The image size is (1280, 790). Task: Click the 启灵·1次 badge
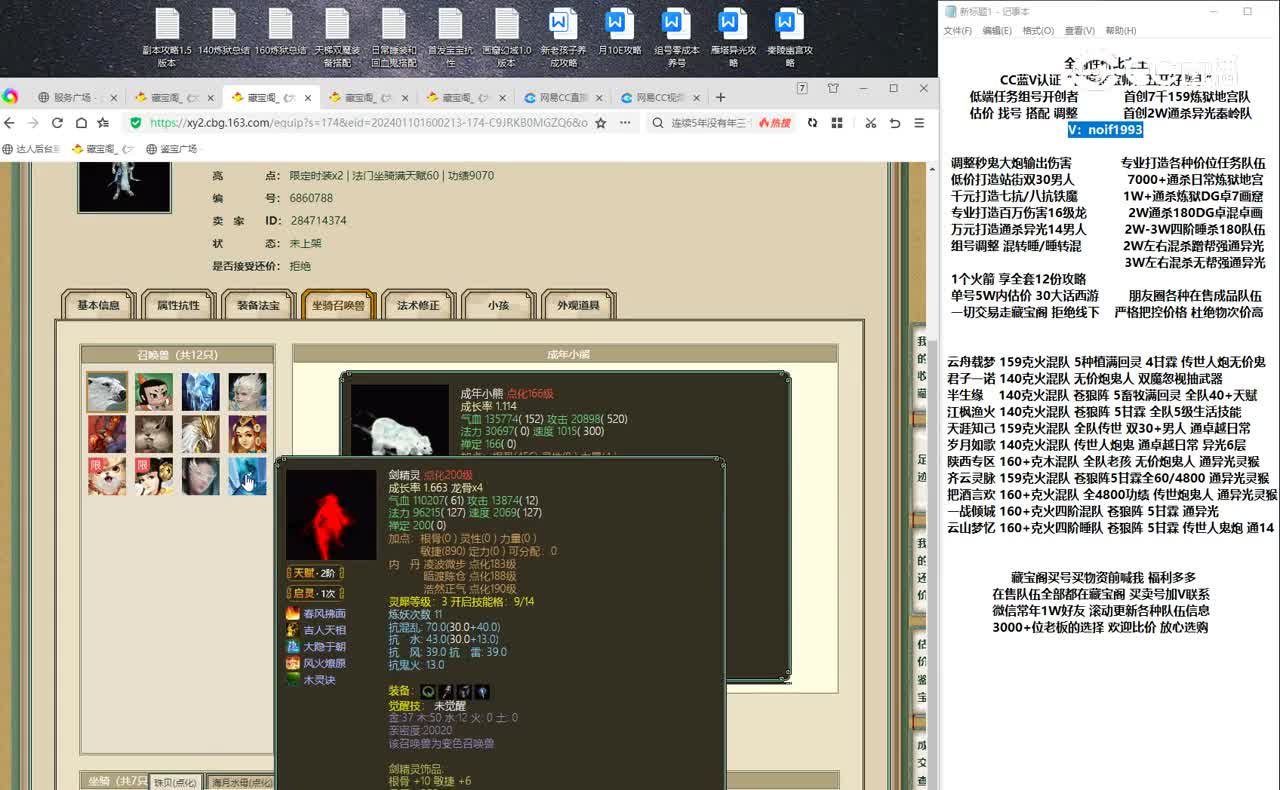tap(315, 593)
